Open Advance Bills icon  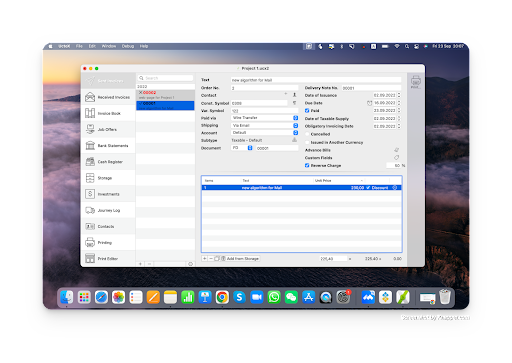pos(396,150)
